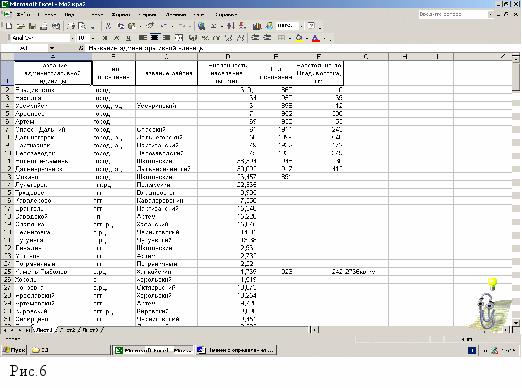Apply the red font color

pos(316,38)
